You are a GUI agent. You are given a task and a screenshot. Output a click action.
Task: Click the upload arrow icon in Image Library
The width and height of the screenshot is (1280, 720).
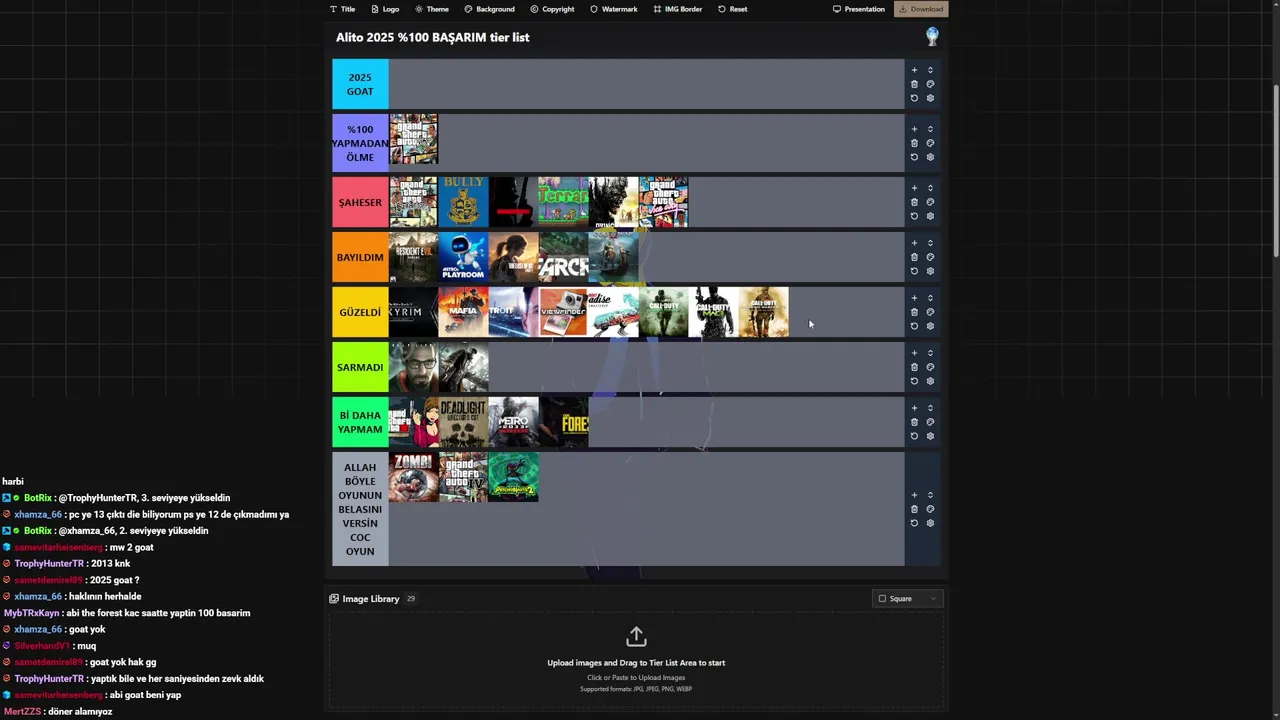(636, 637)
